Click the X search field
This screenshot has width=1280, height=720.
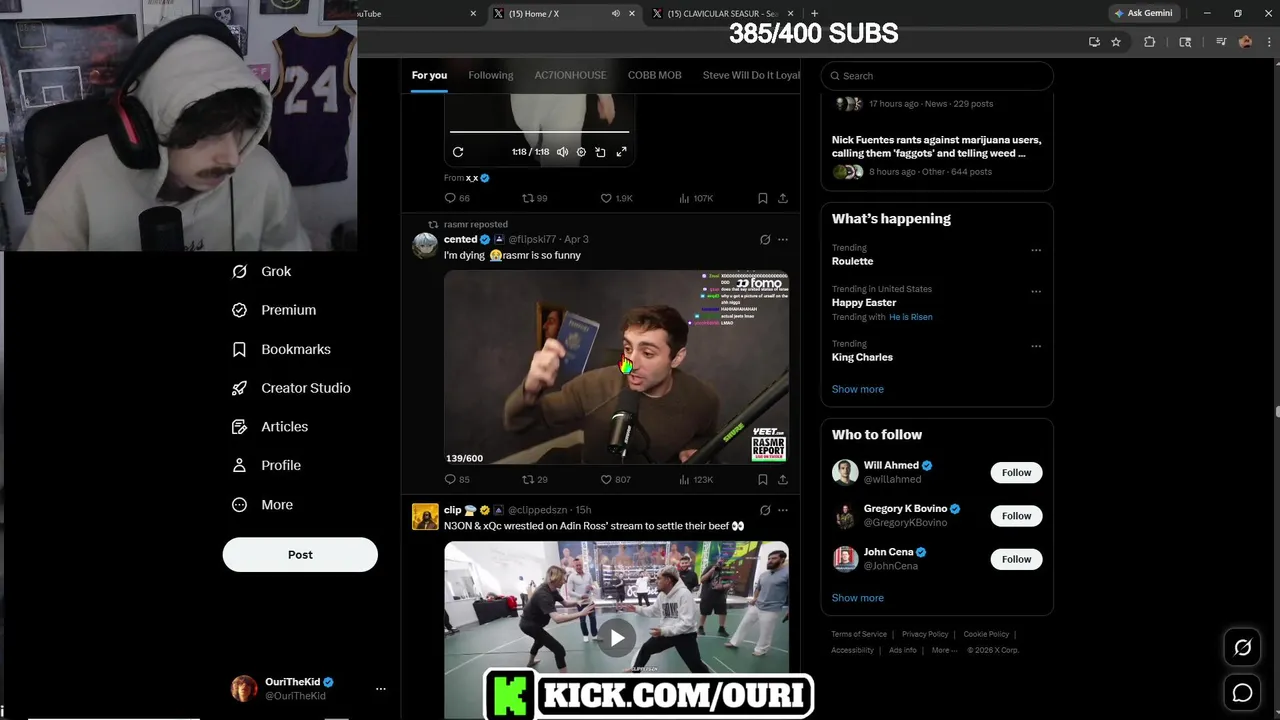point(937,76)
